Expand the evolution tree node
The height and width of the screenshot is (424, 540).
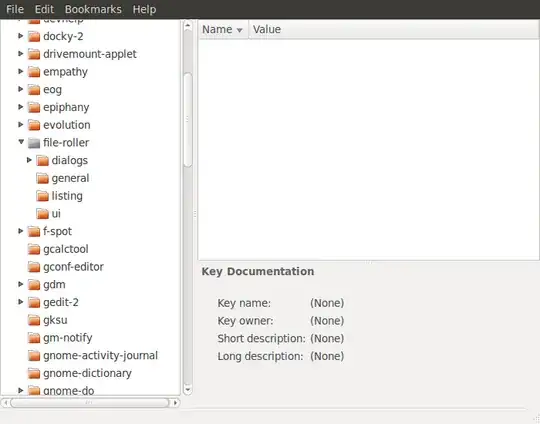(x=20, y=124)
